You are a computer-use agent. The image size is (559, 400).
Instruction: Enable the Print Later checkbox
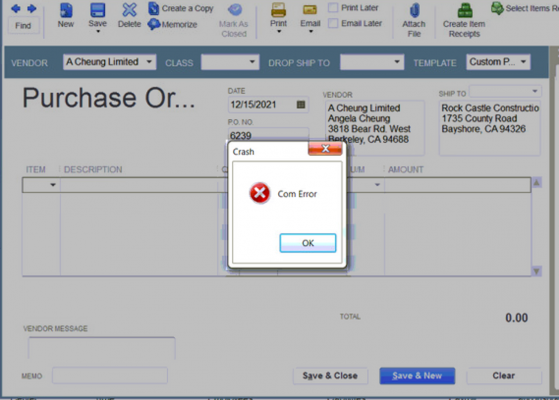[x=333, y=7]
